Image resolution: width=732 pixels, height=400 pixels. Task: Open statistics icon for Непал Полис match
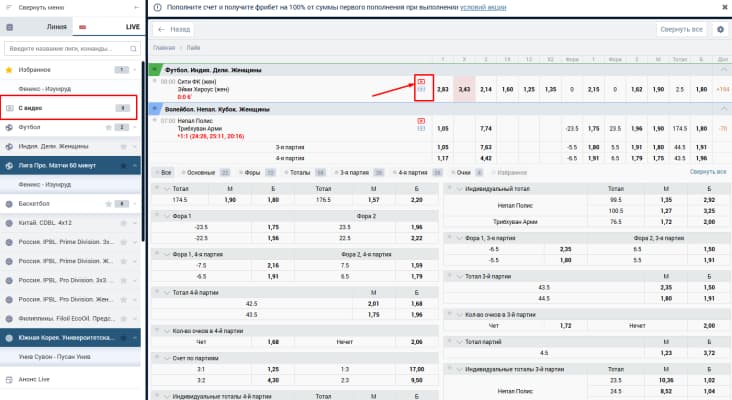click(421, 128)
